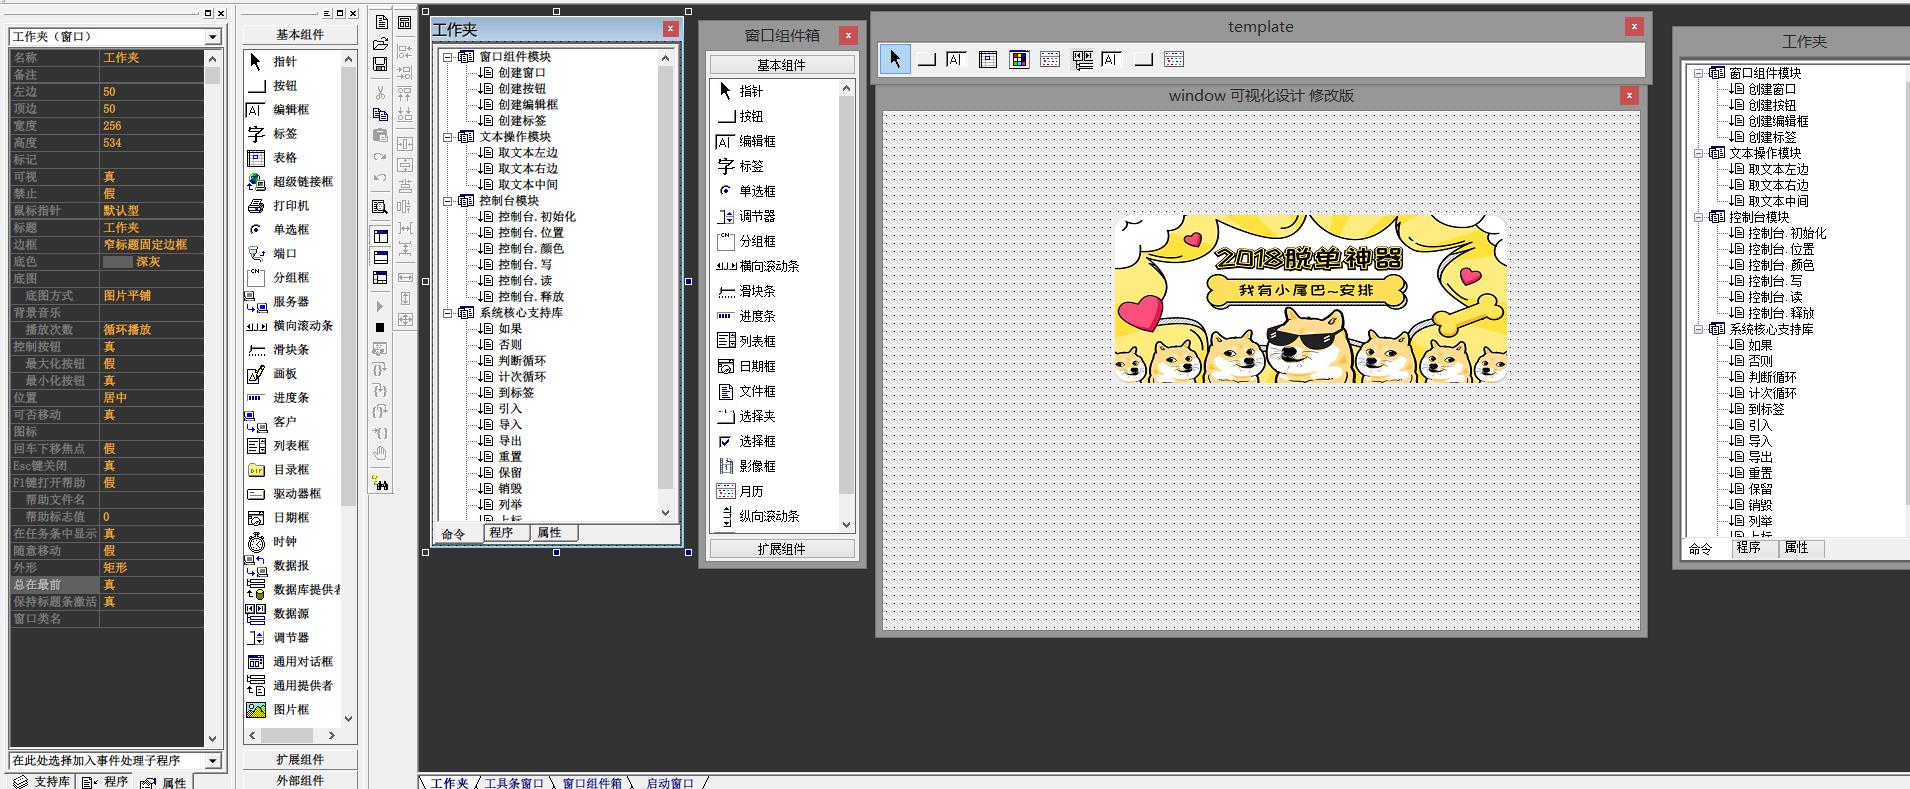Click 边框 value 窄标题固定边框

coord(151,245)
